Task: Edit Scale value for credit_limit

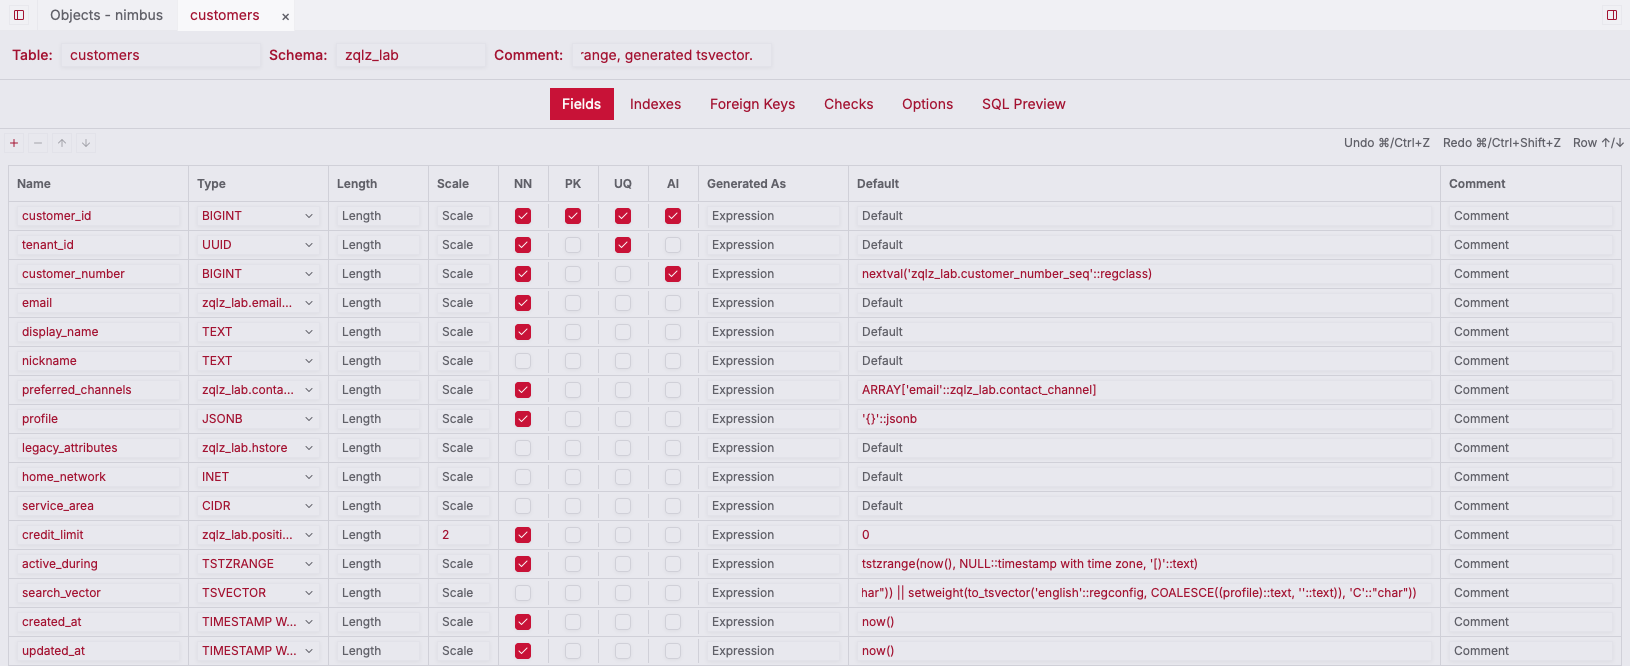Action: click(462, 535)
